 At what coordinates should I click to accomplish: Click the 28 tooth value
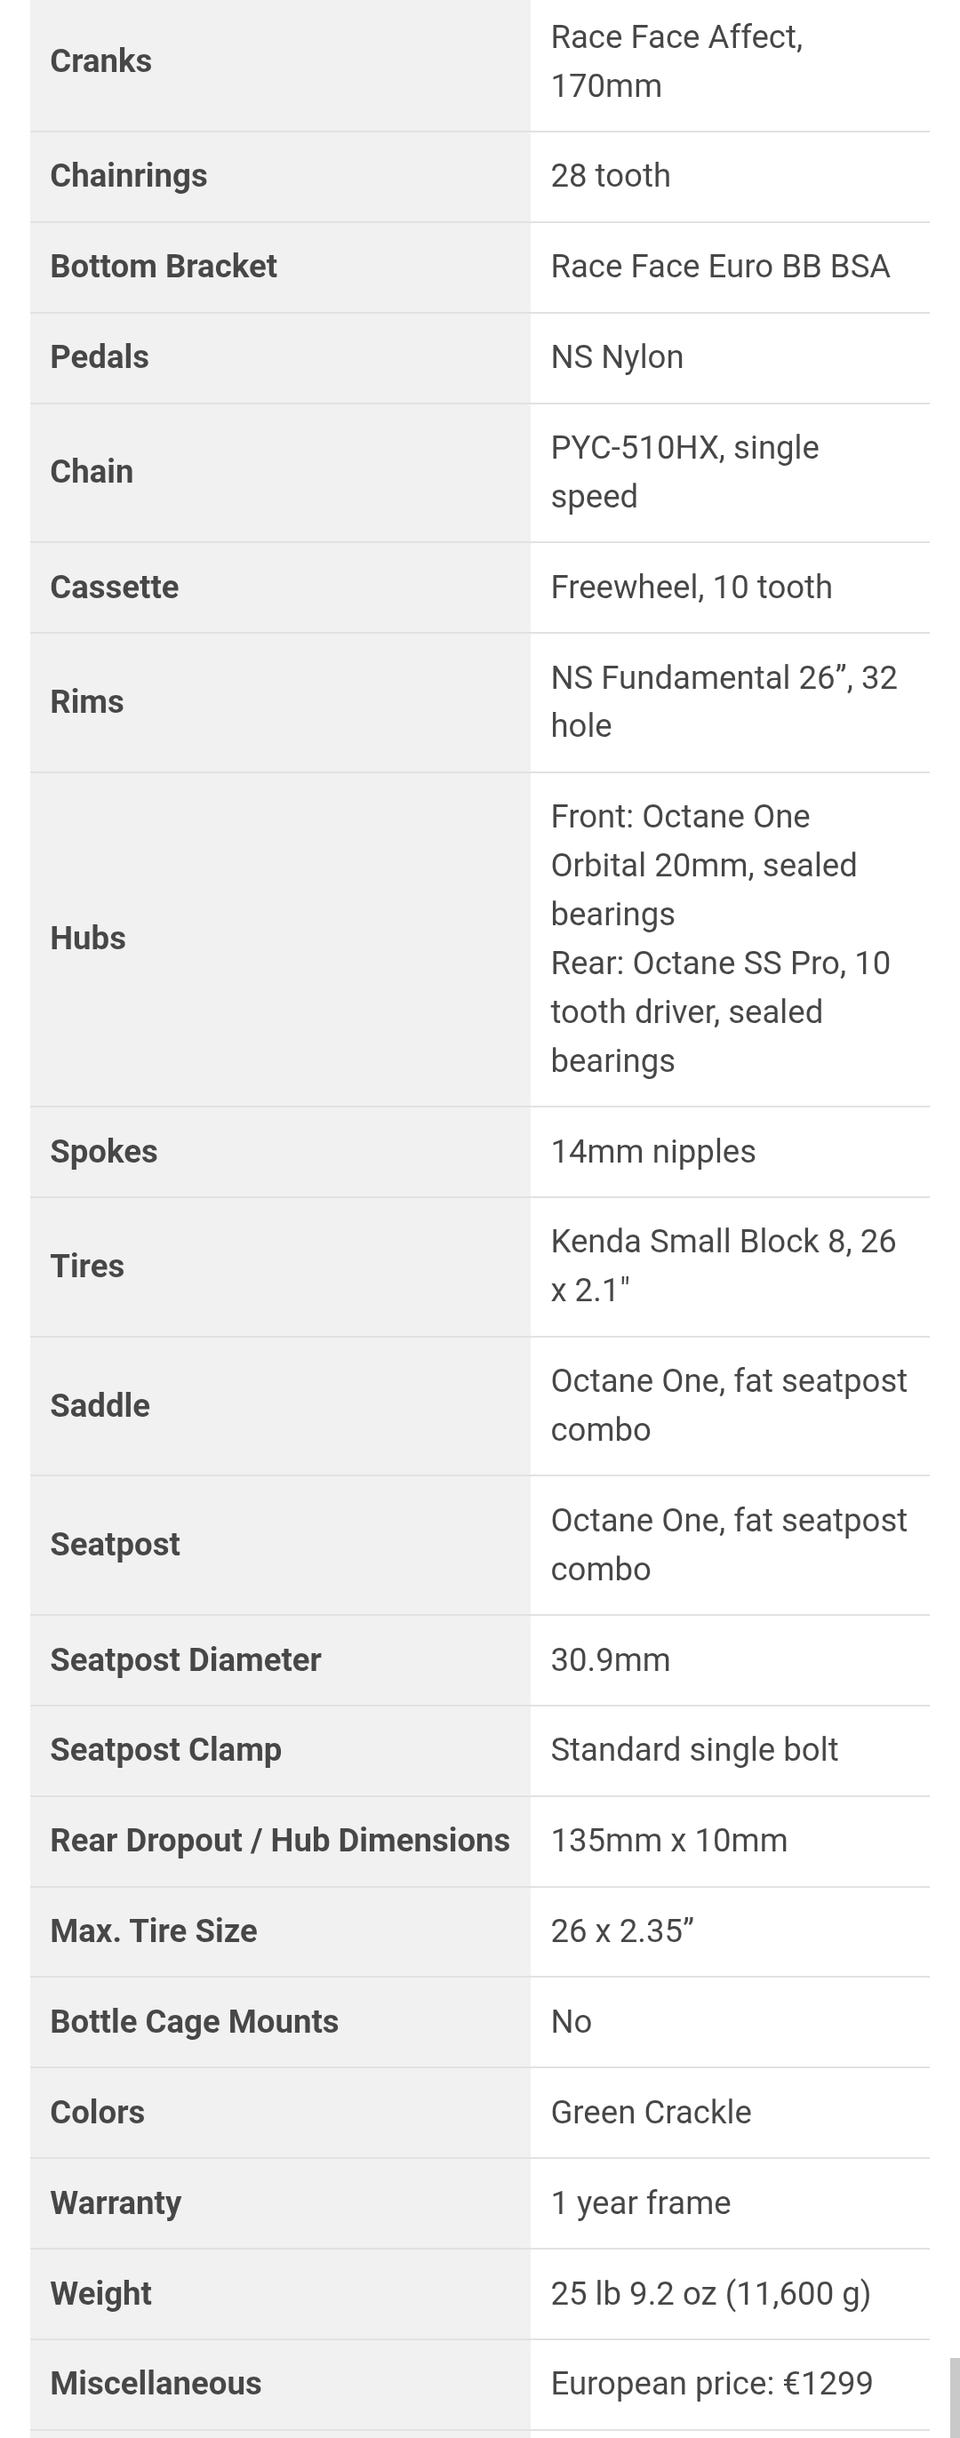coord(610,175)
